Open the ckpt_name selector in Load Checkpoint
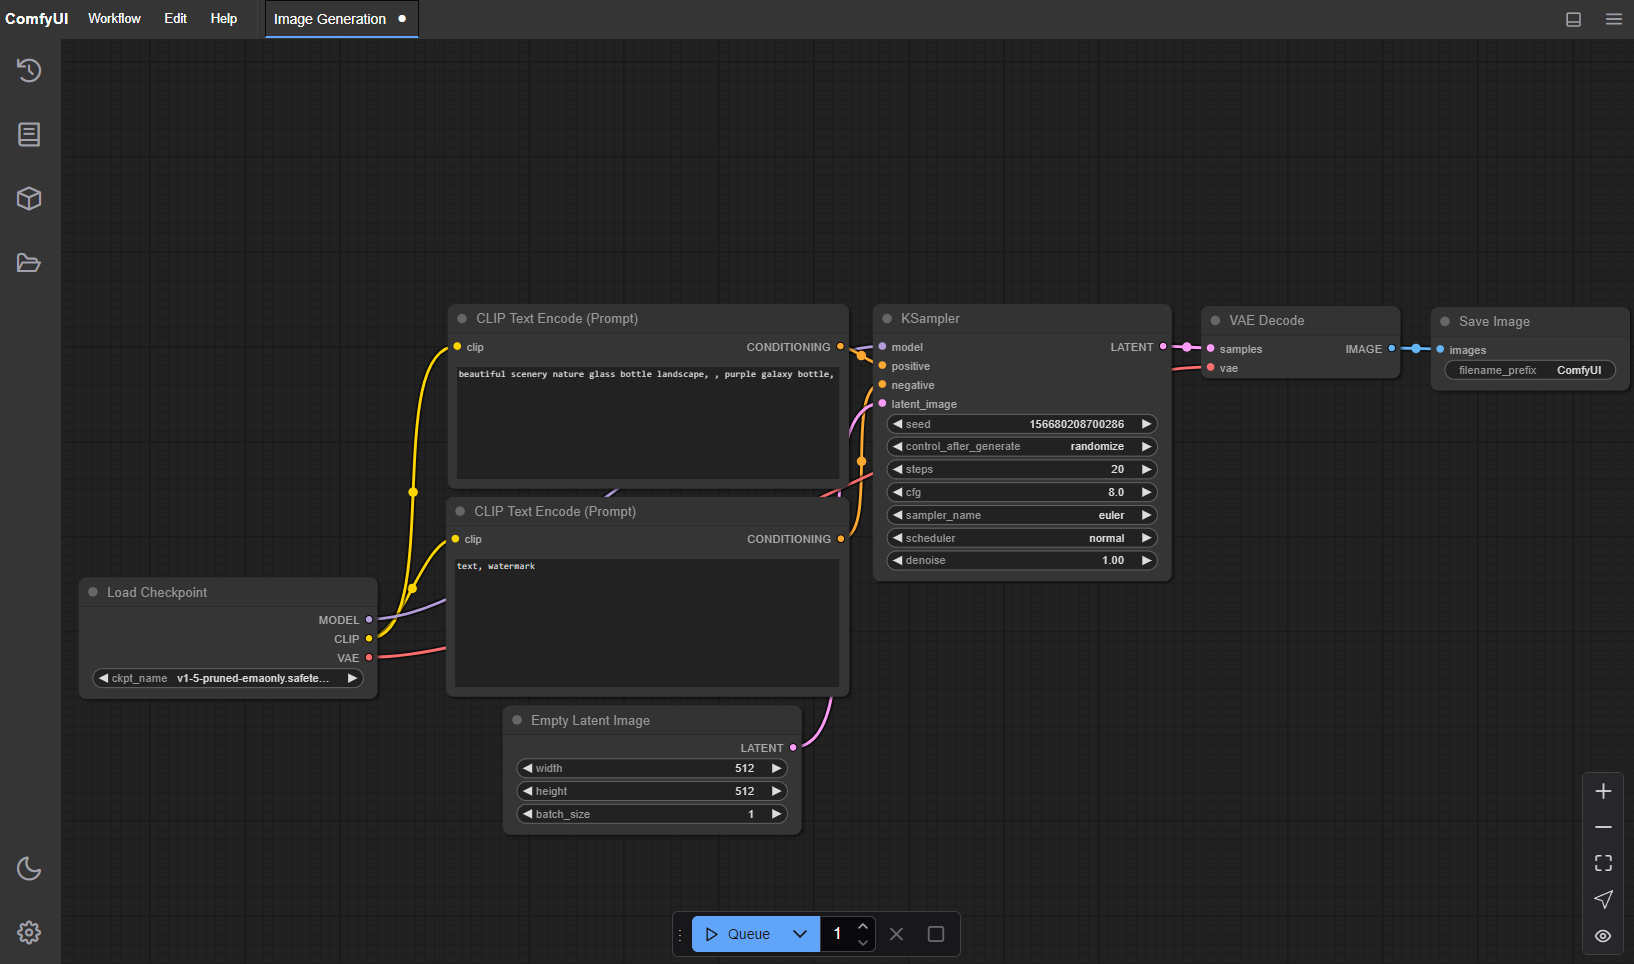The image size is (1634, 964). 227,678
